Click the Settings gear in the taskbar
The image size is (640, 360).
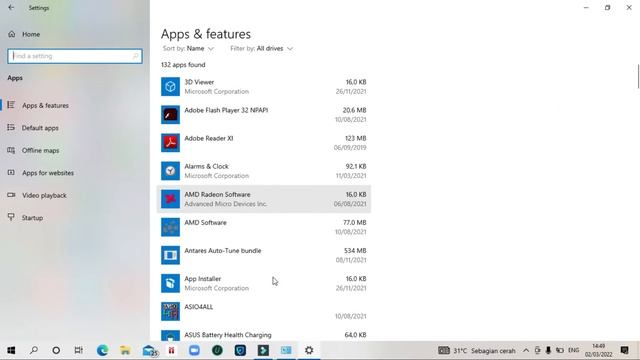pyautogui.click(x=309, y=350)
